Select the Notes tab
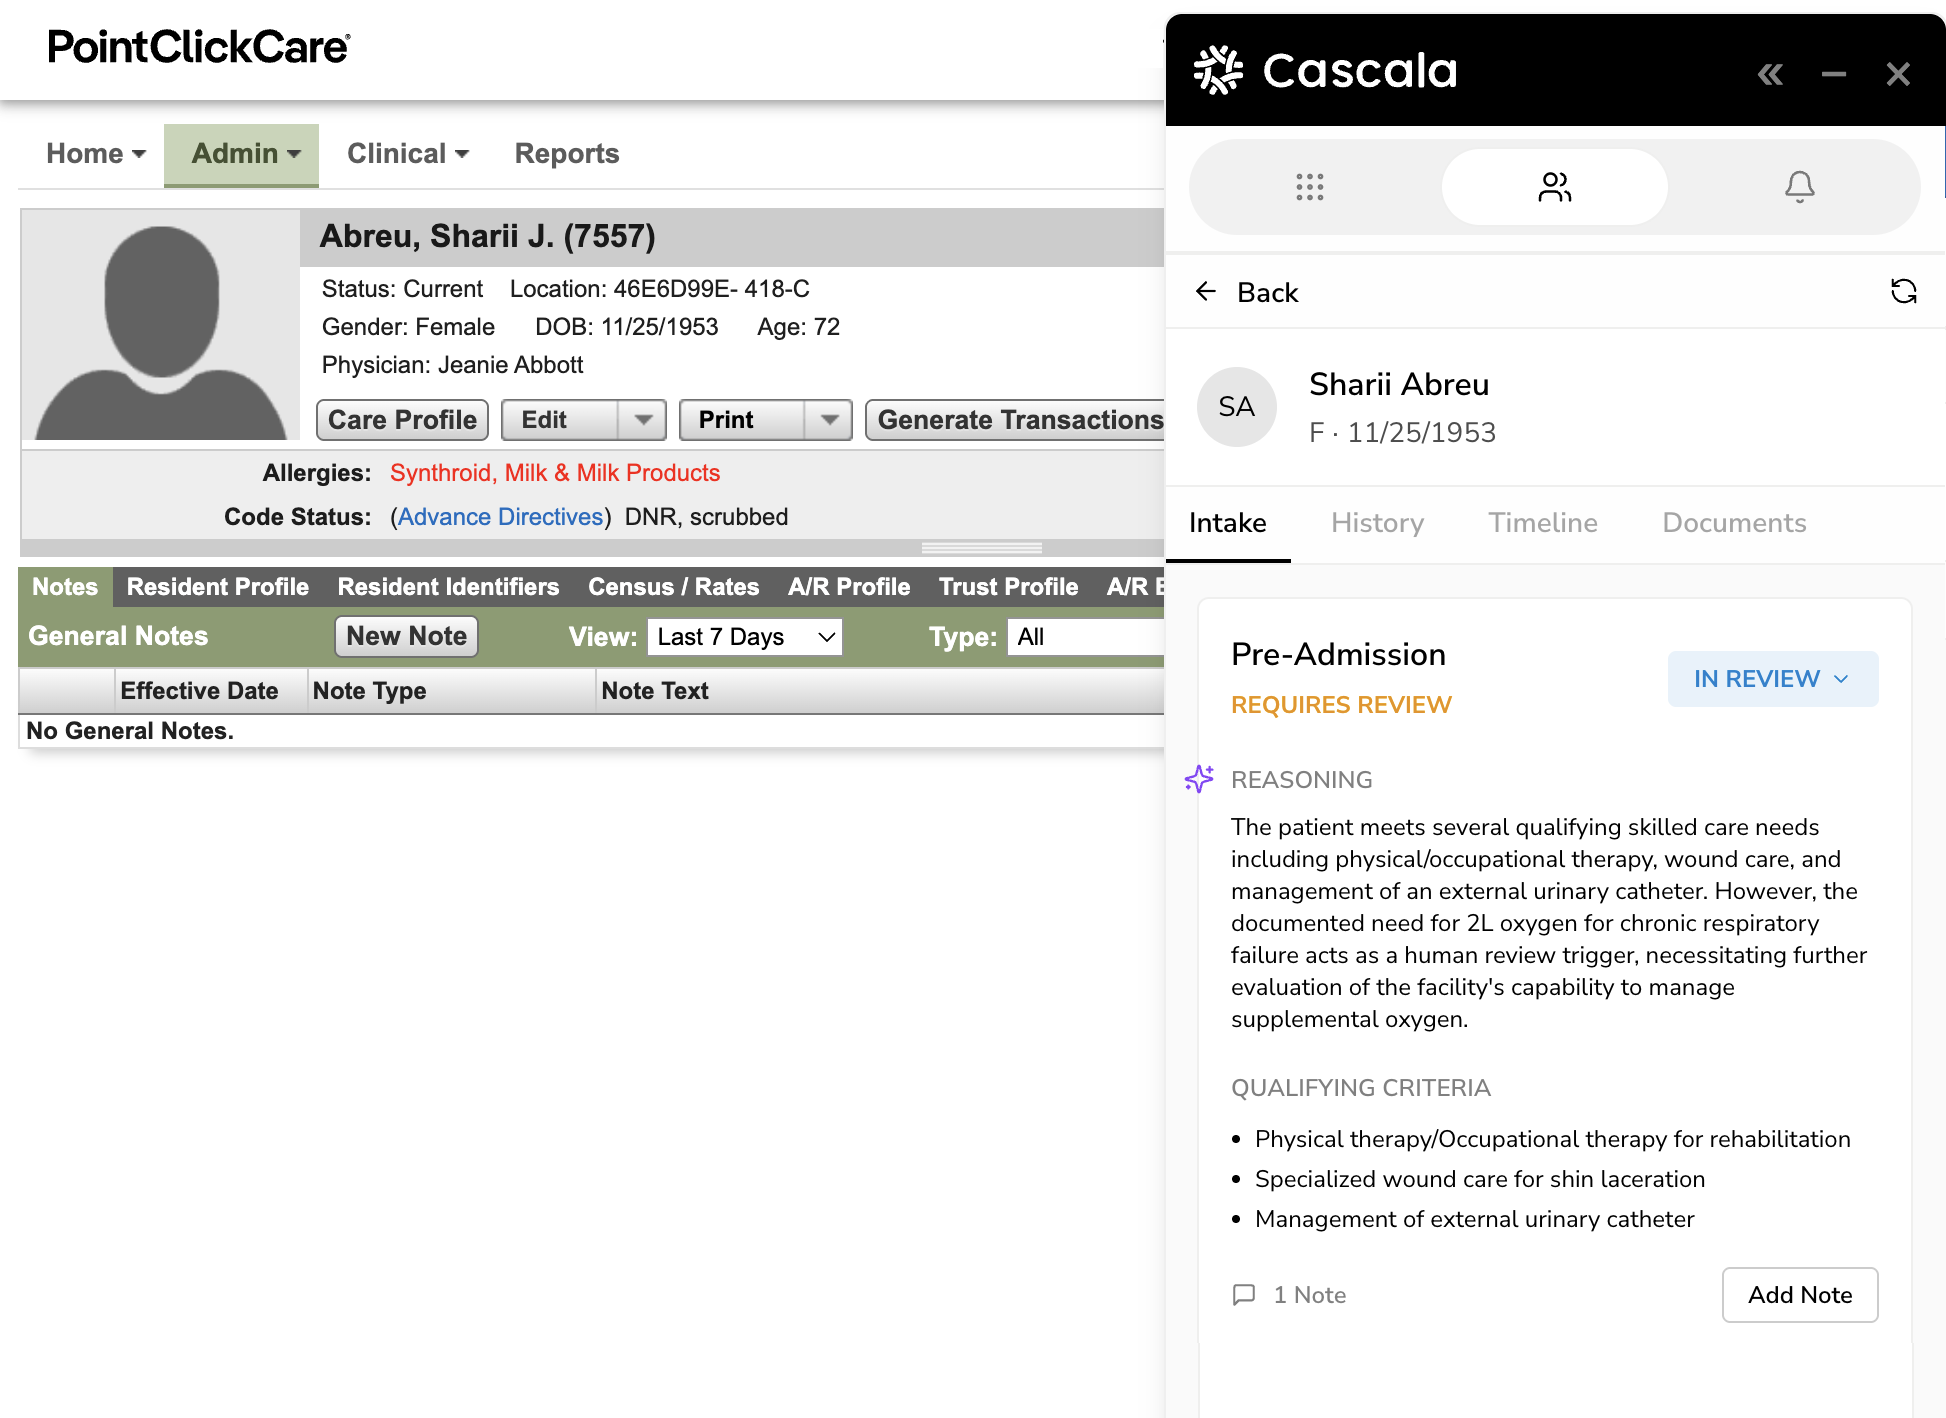This screenshot has width=1946, height=1418. pyautogui.click(x=65, y=587)
